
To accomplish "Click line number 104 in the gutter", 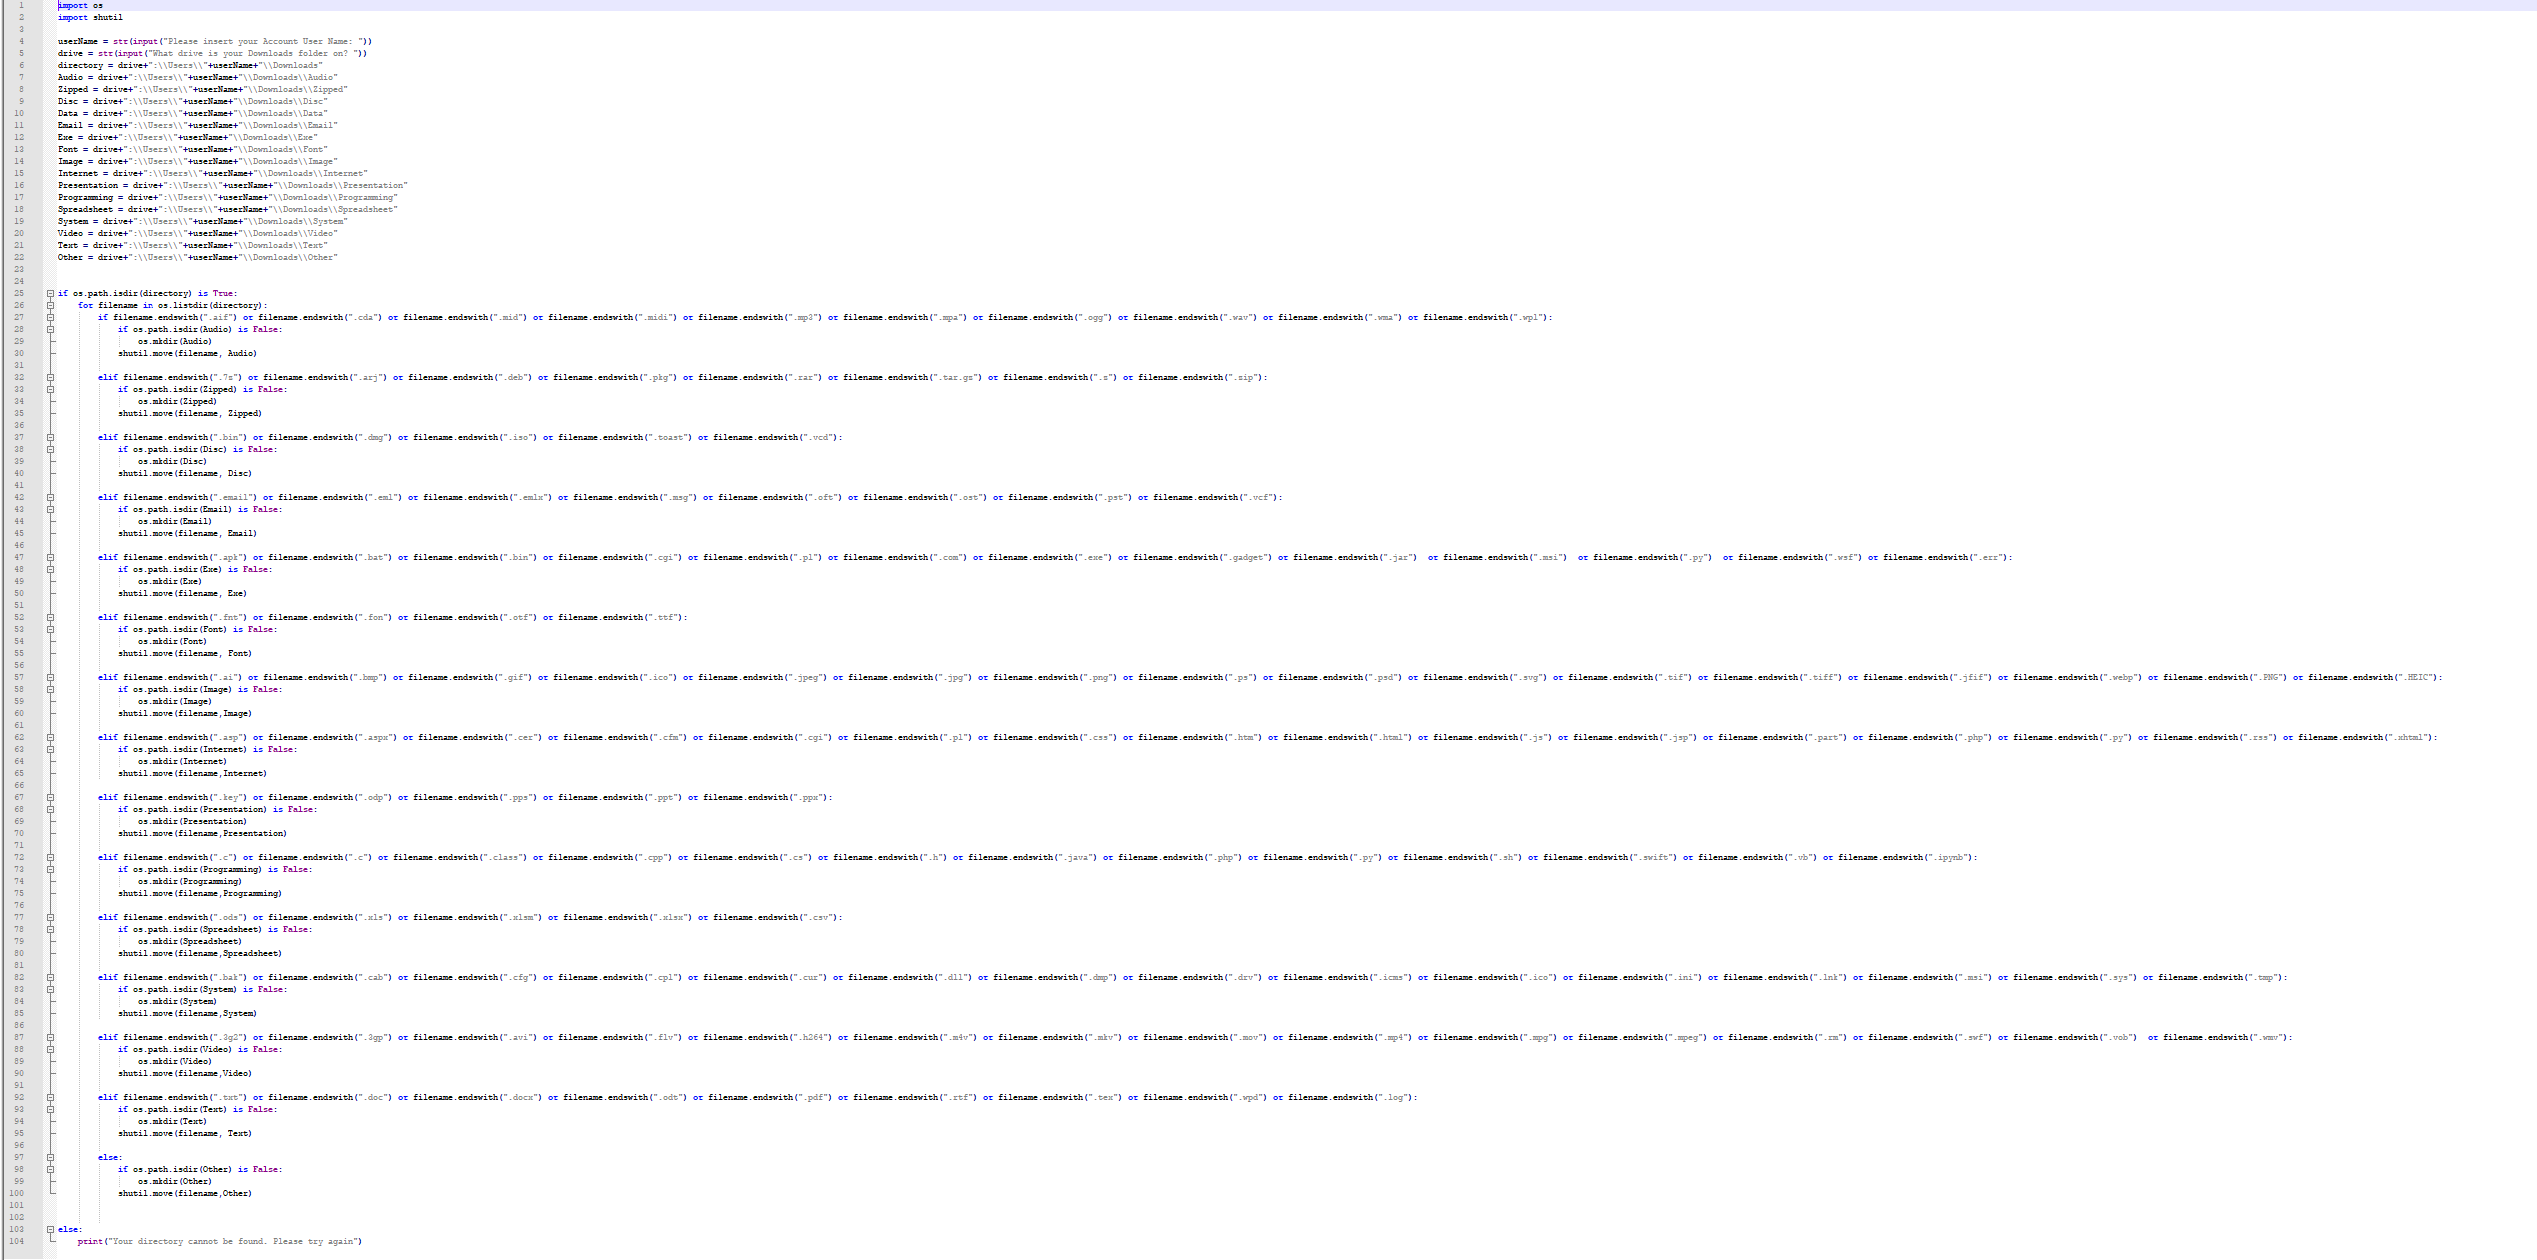I will 16,1241.
